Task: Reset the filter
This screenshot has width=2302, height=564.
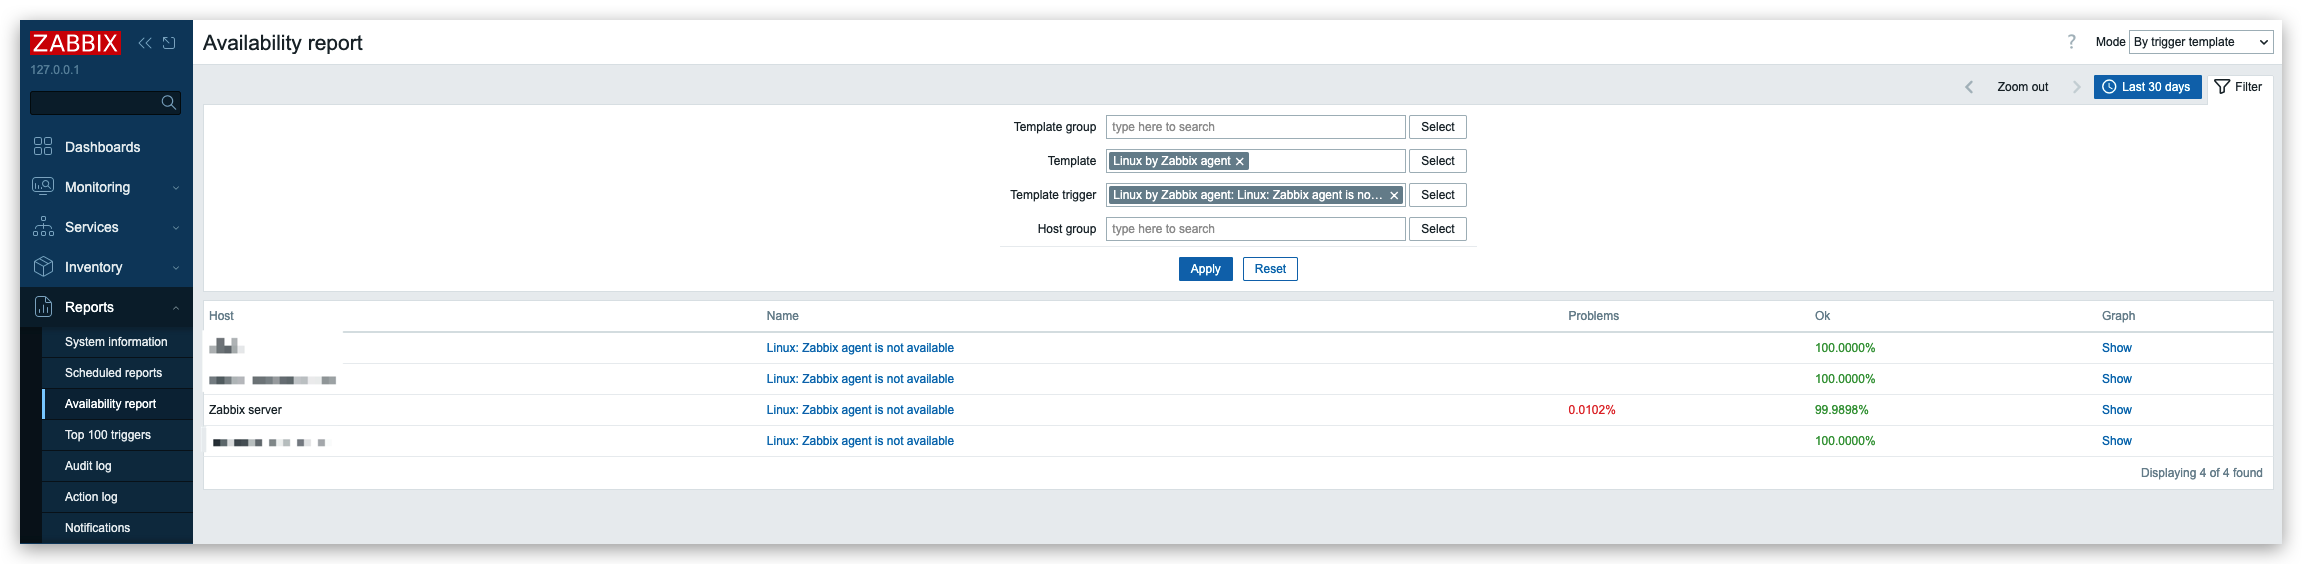Action: pyautogui.click(x=1270, y=269)
